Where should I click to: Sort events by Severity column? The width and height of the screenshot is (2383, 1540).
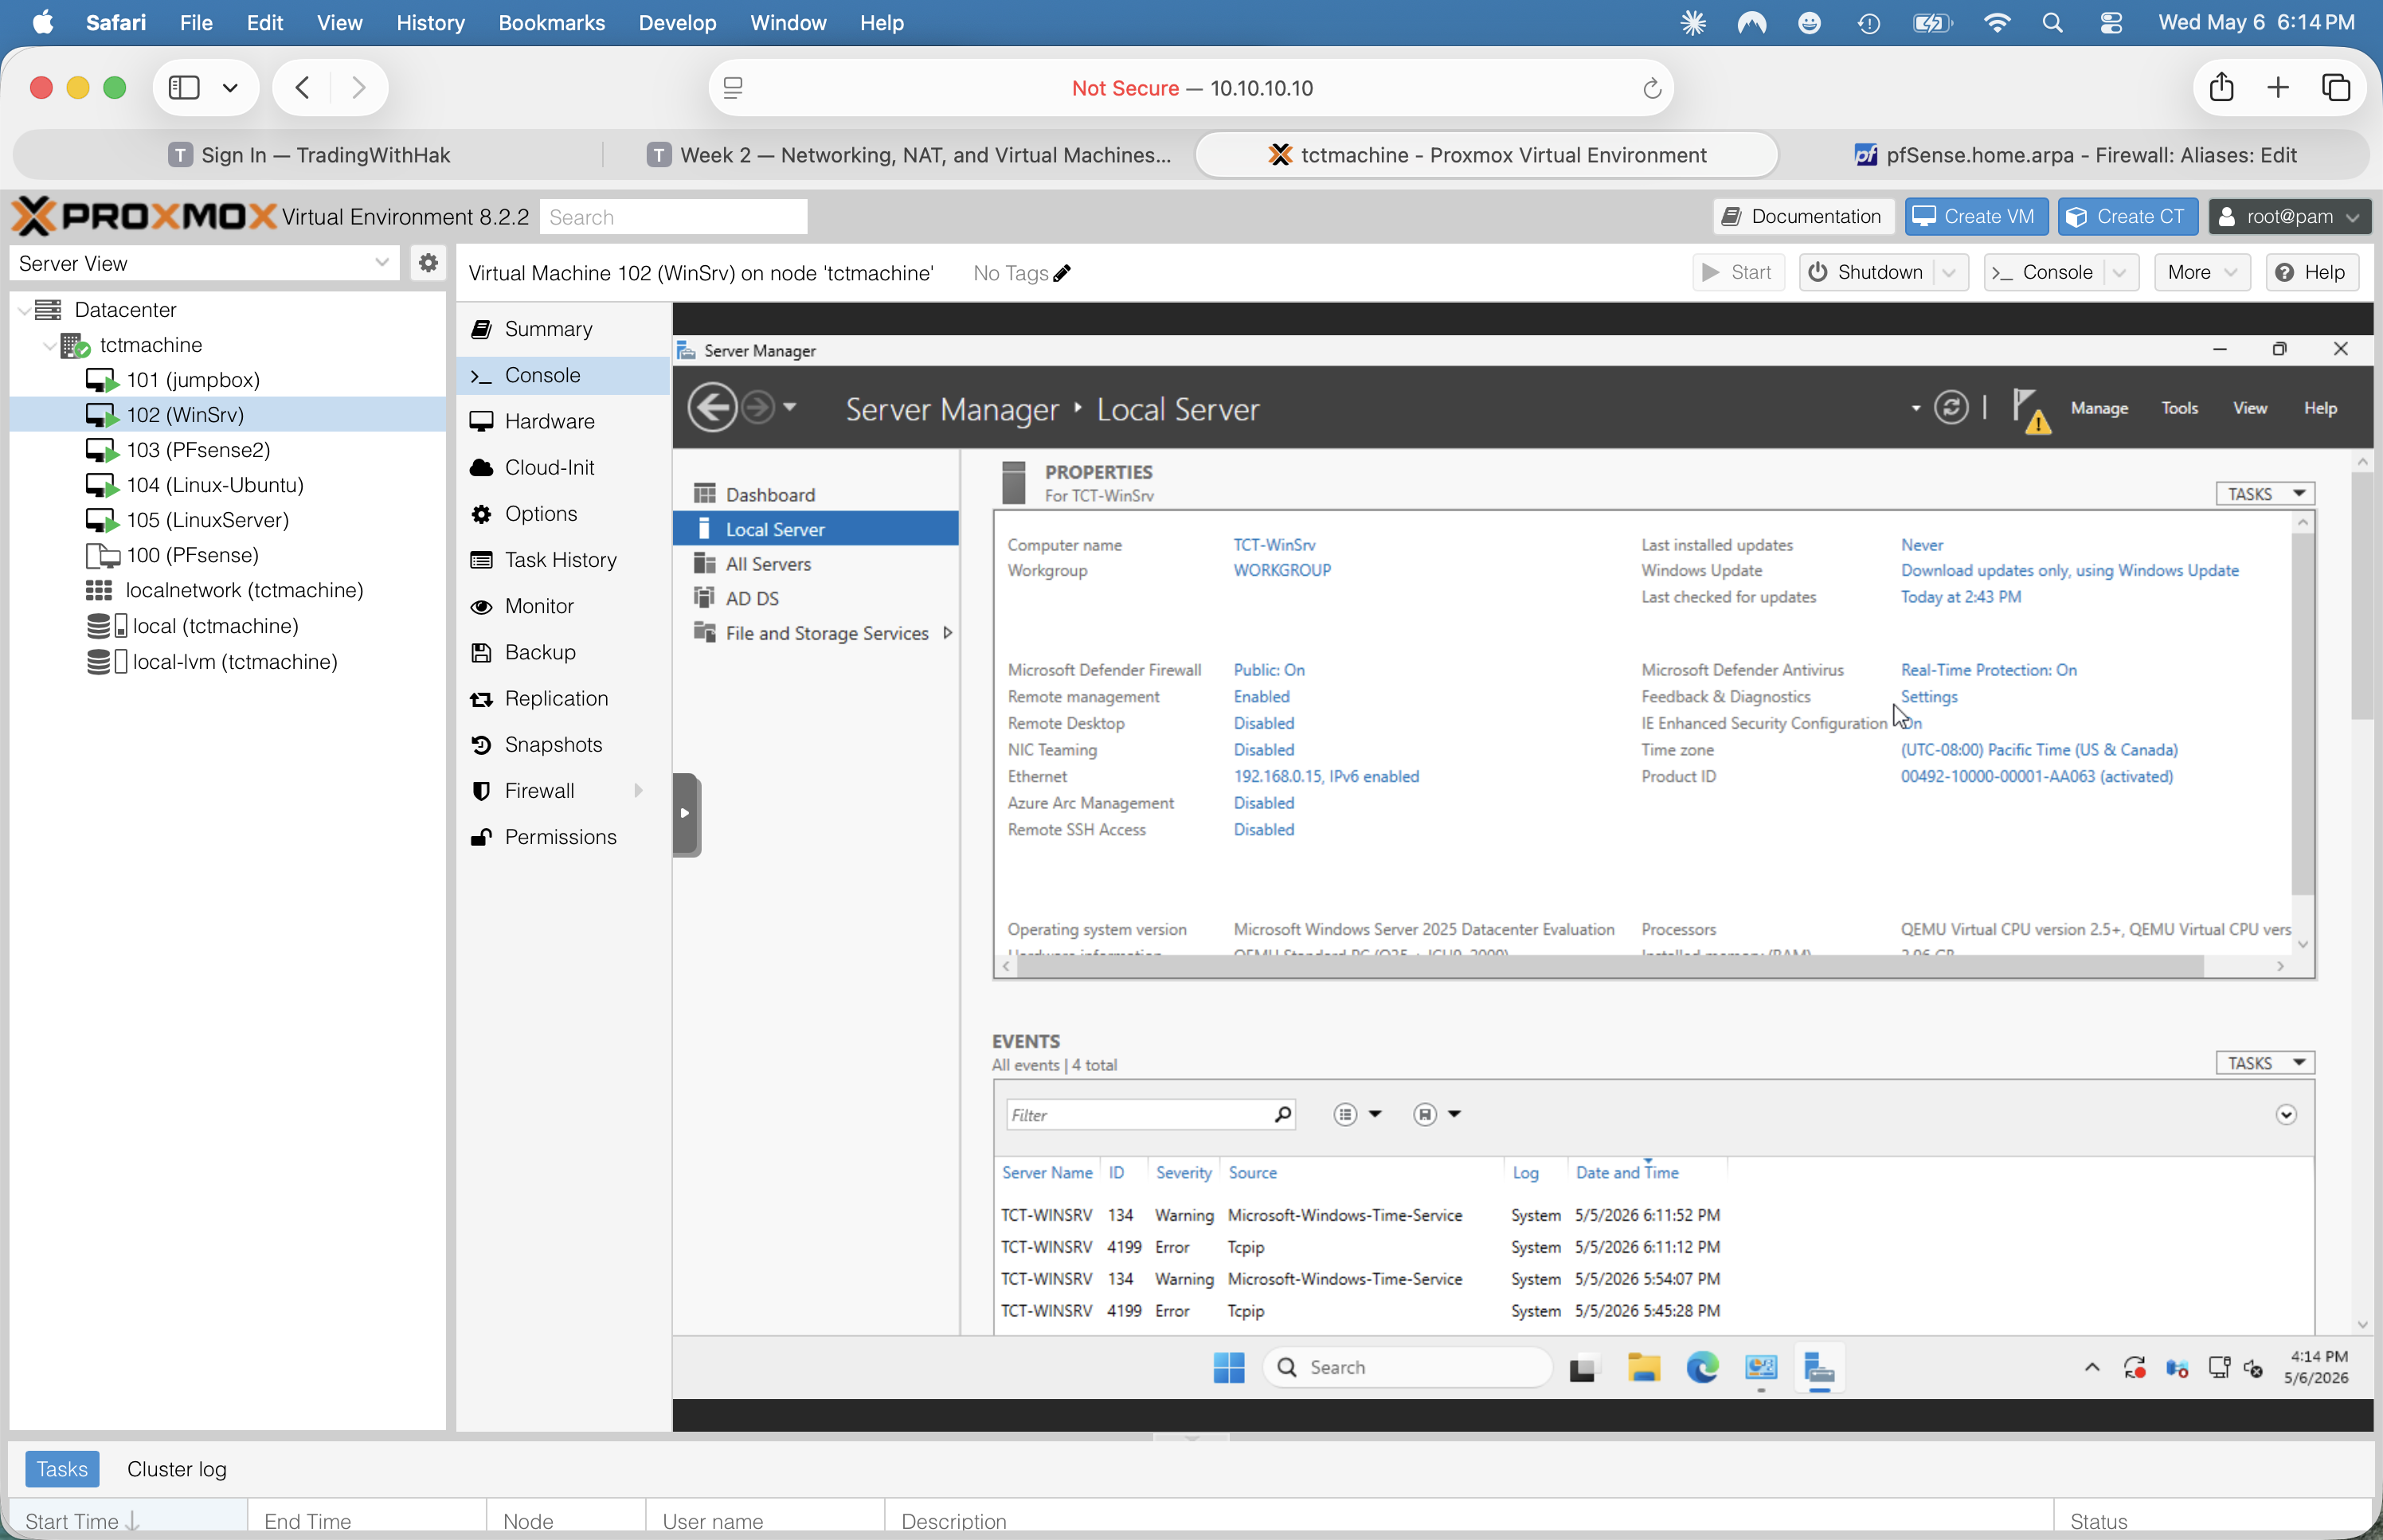[1183, 1172]
